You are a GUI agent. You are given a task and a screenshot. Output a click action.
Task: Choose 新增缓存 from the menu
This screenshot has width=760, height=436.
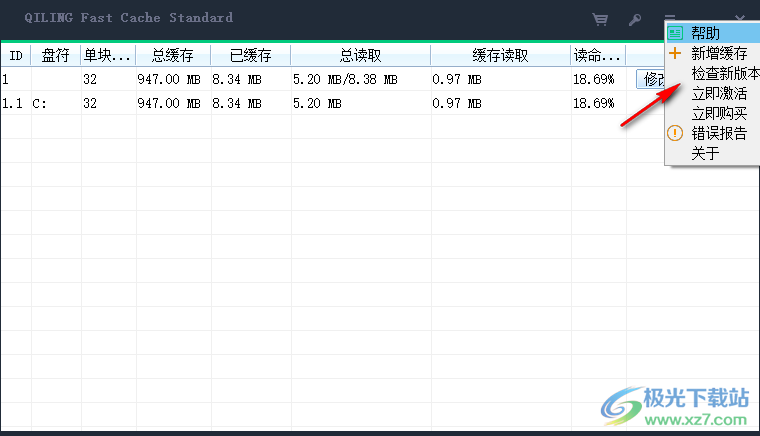tap(713, 53)
